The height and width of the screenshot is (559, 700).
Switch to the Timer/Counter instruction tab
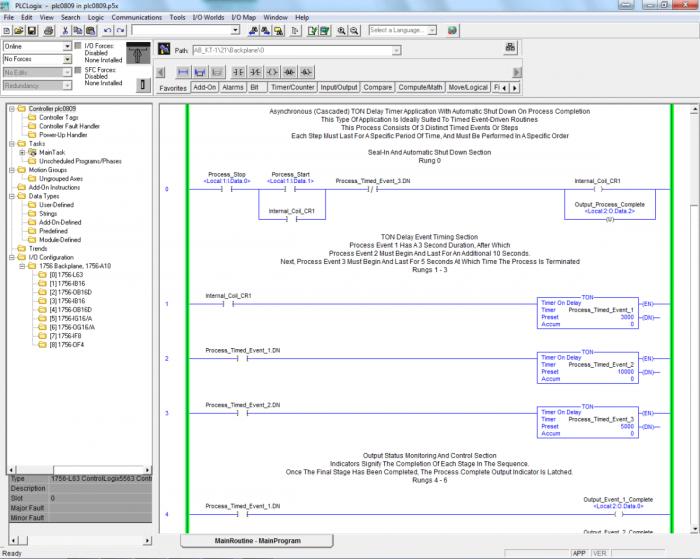click(294, 88)
